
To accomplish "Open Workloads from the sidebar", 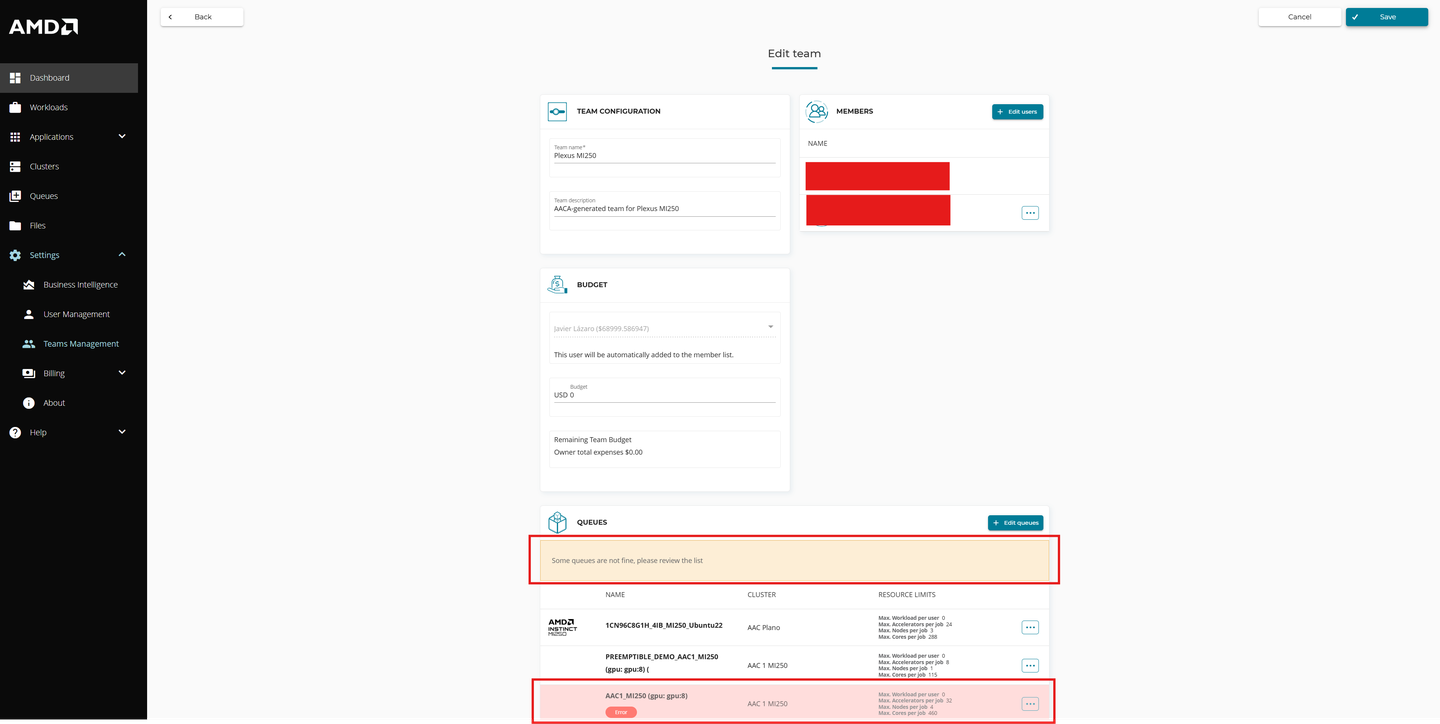I will coord(48,107).
